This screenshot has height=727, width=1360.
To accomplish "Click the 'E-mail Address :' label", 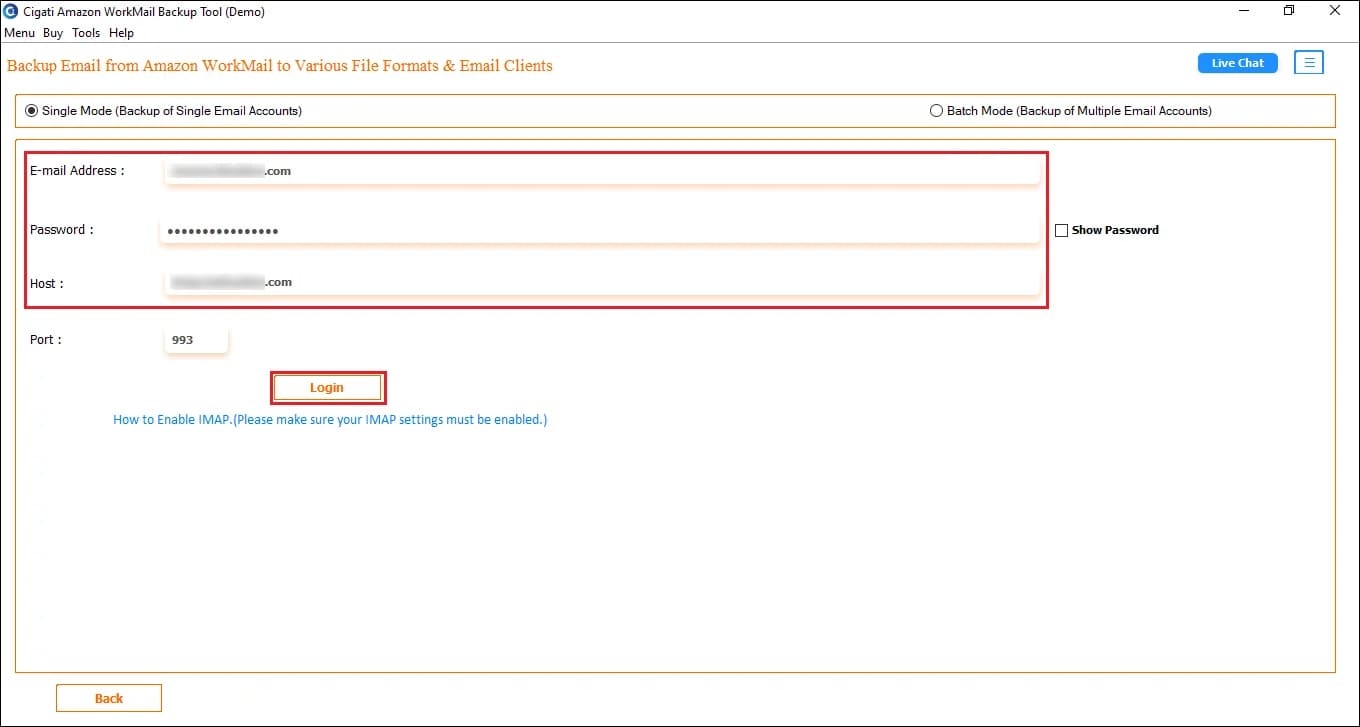I will click(77, 171).
